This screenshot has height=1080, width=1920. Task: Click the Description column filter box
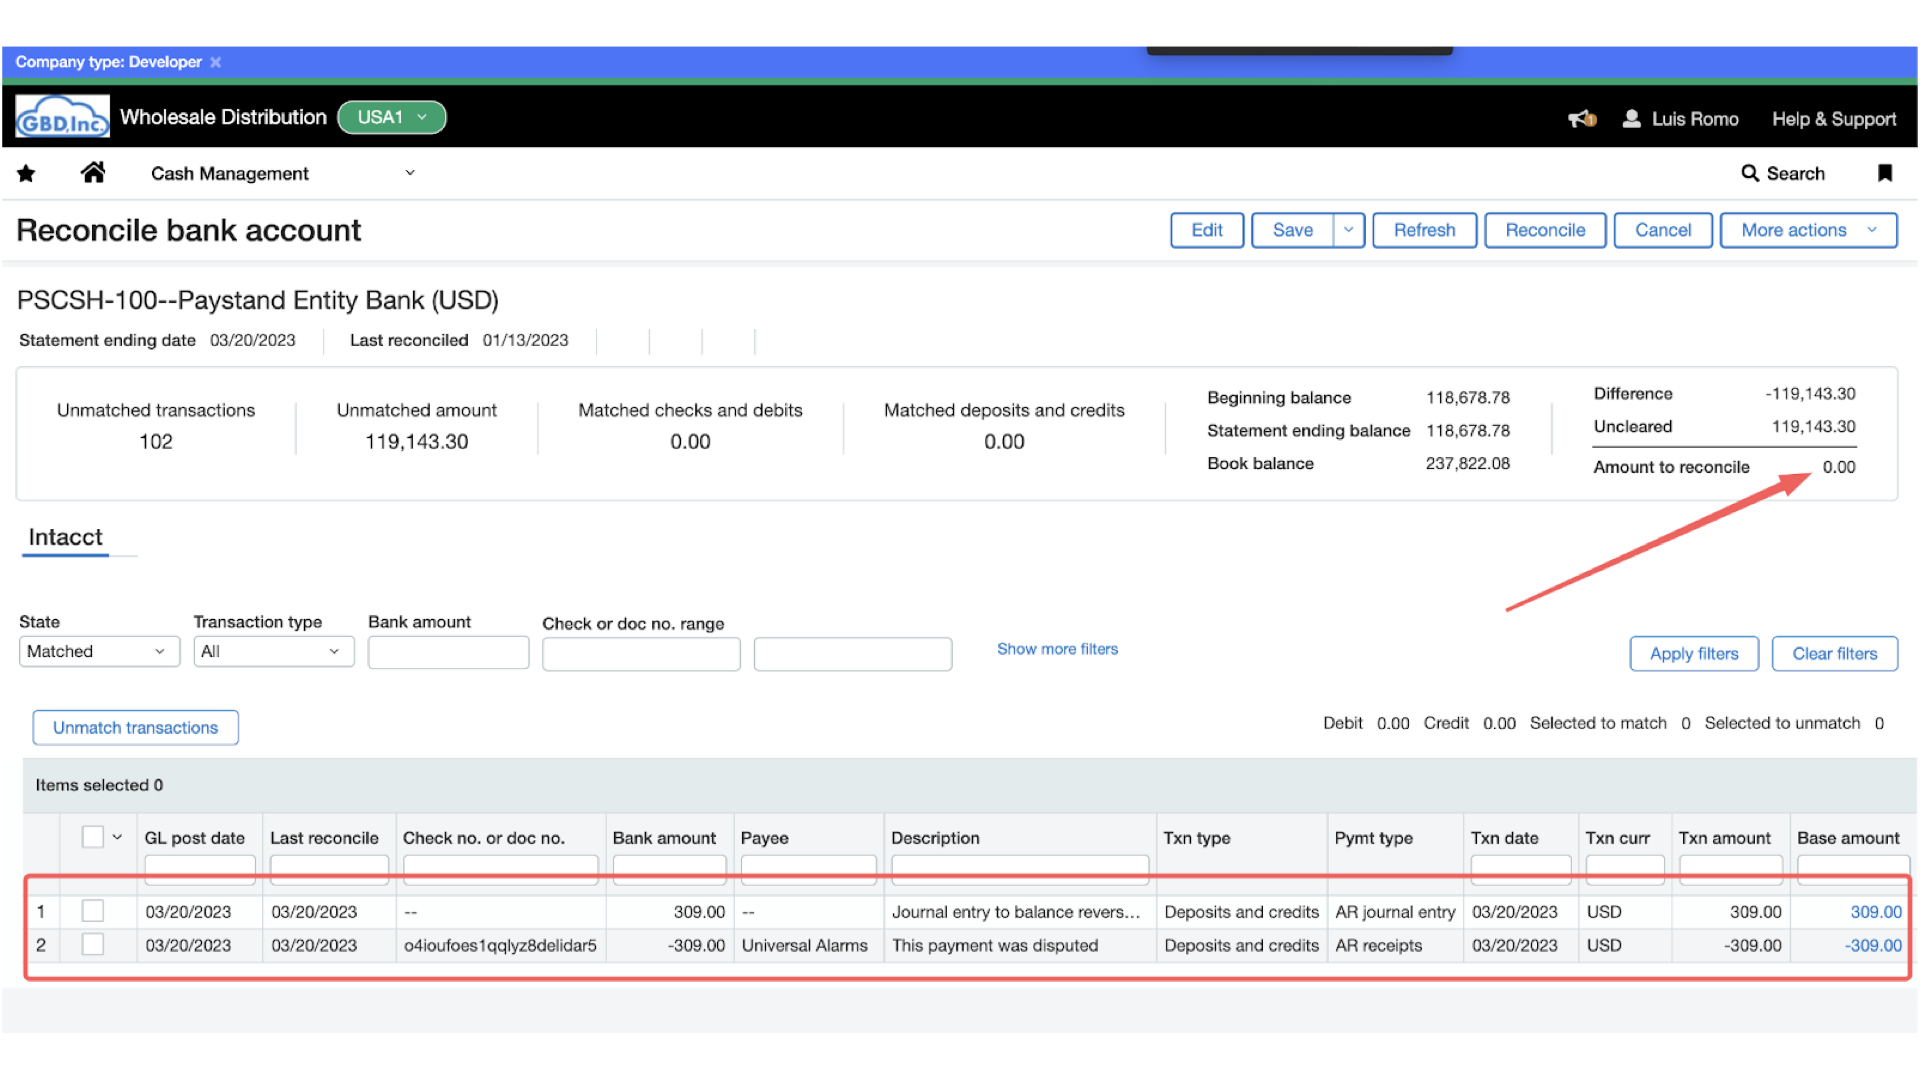(x=1020, y=870)
